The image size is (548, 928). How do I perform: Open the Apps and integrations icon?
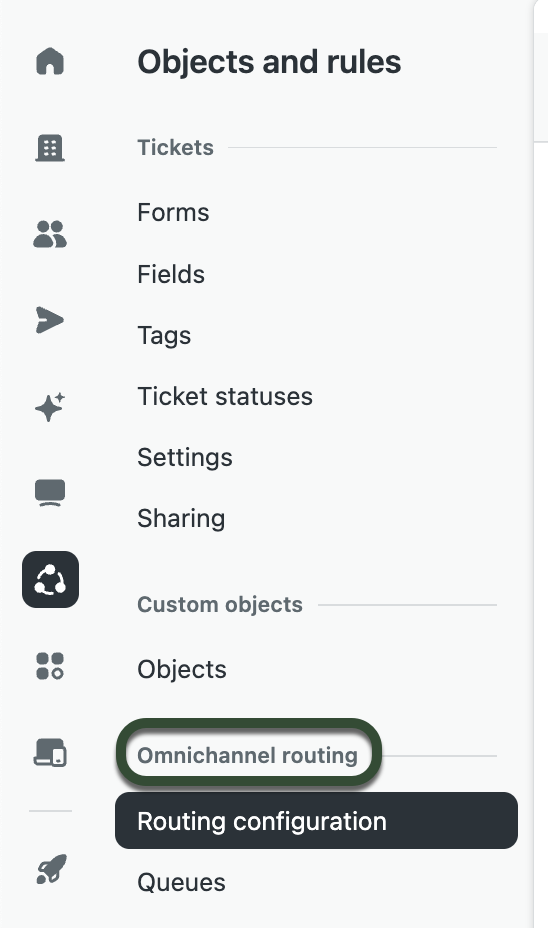(50, 666)
